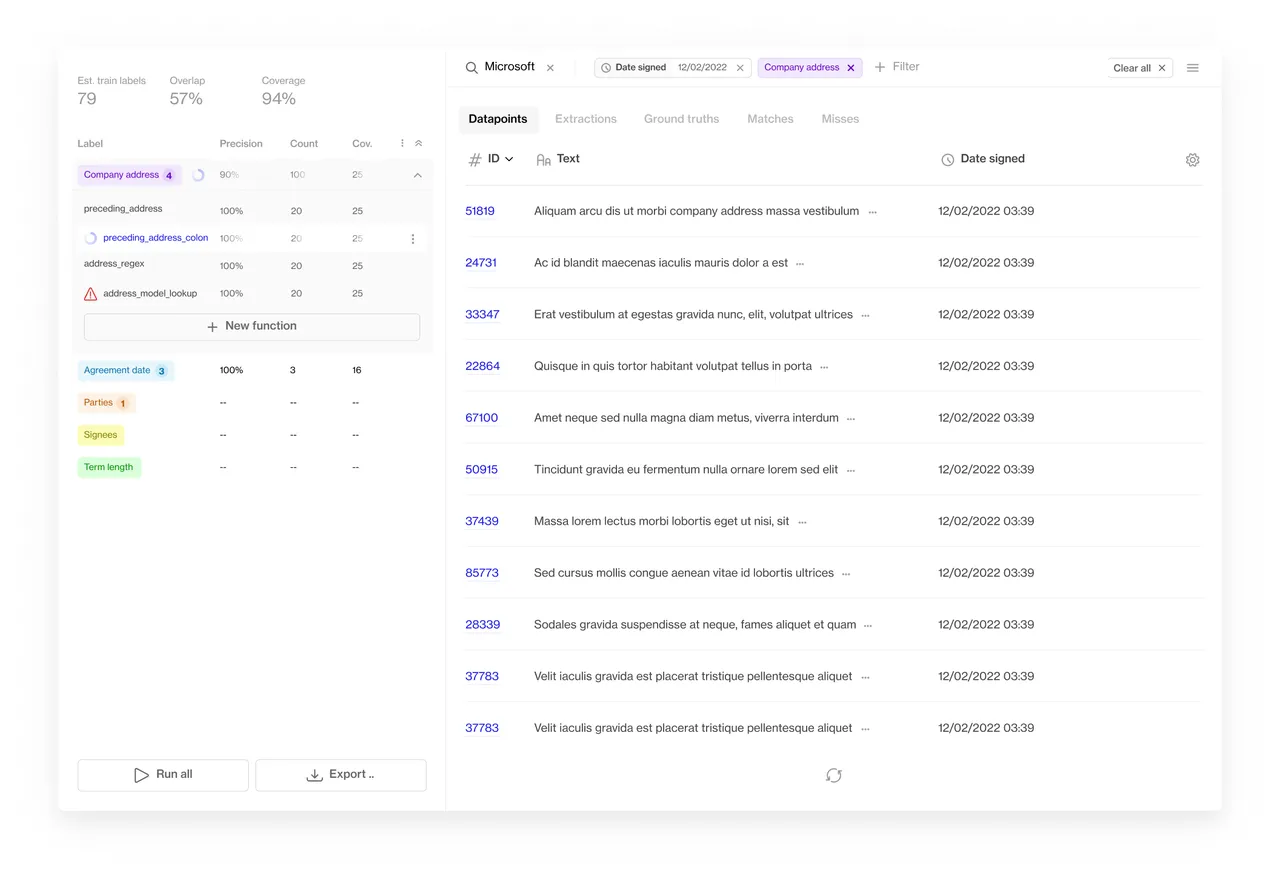The height and width of the screenshot is (879, 1280).
Task: Click the Precision column header
Action: pos(241,144)
